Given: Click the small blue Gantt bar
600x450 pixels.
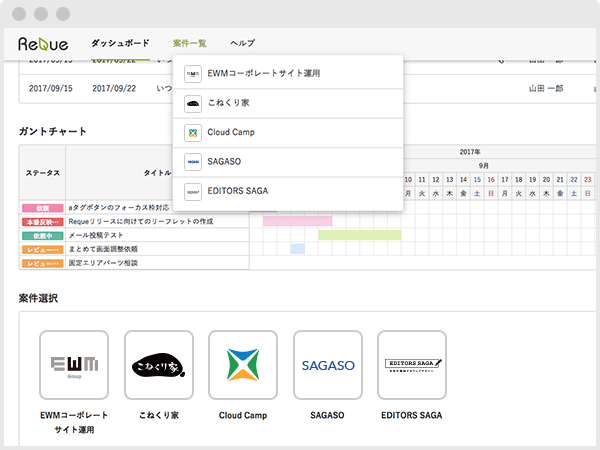Looking at the screenshot, I should click(298, 249).
